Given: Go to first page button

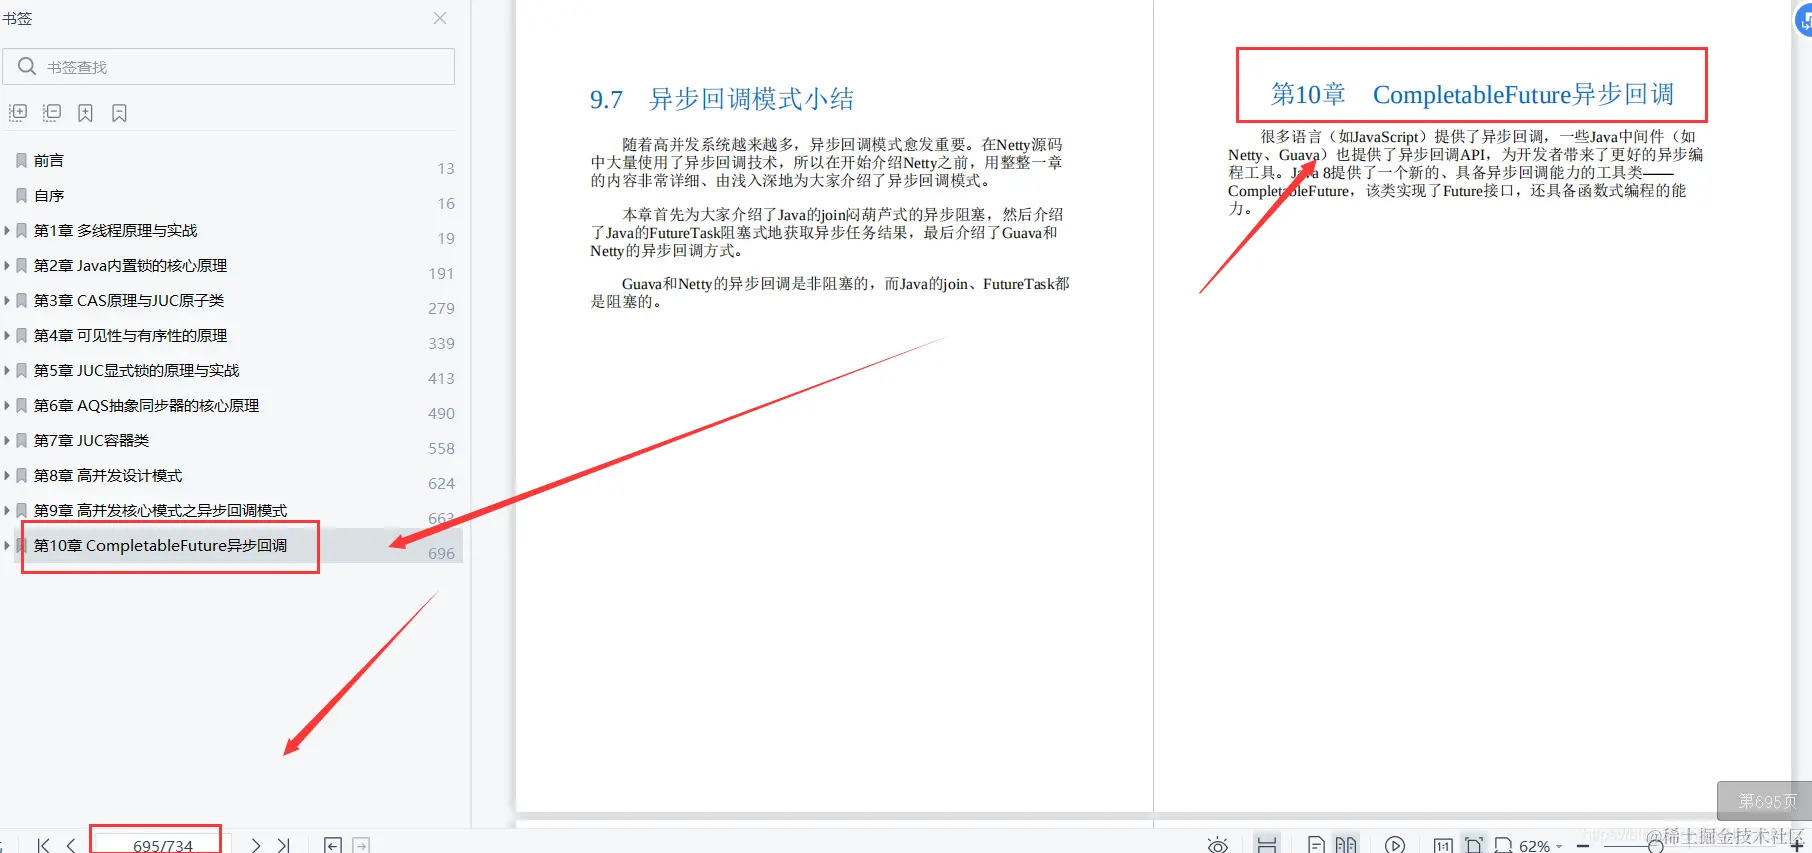Looking at the screenshot, I should pos(43,845).
